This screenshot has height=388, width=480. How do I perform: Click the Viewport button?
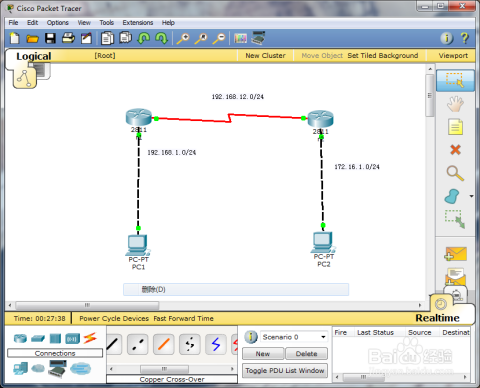(453, 56)
